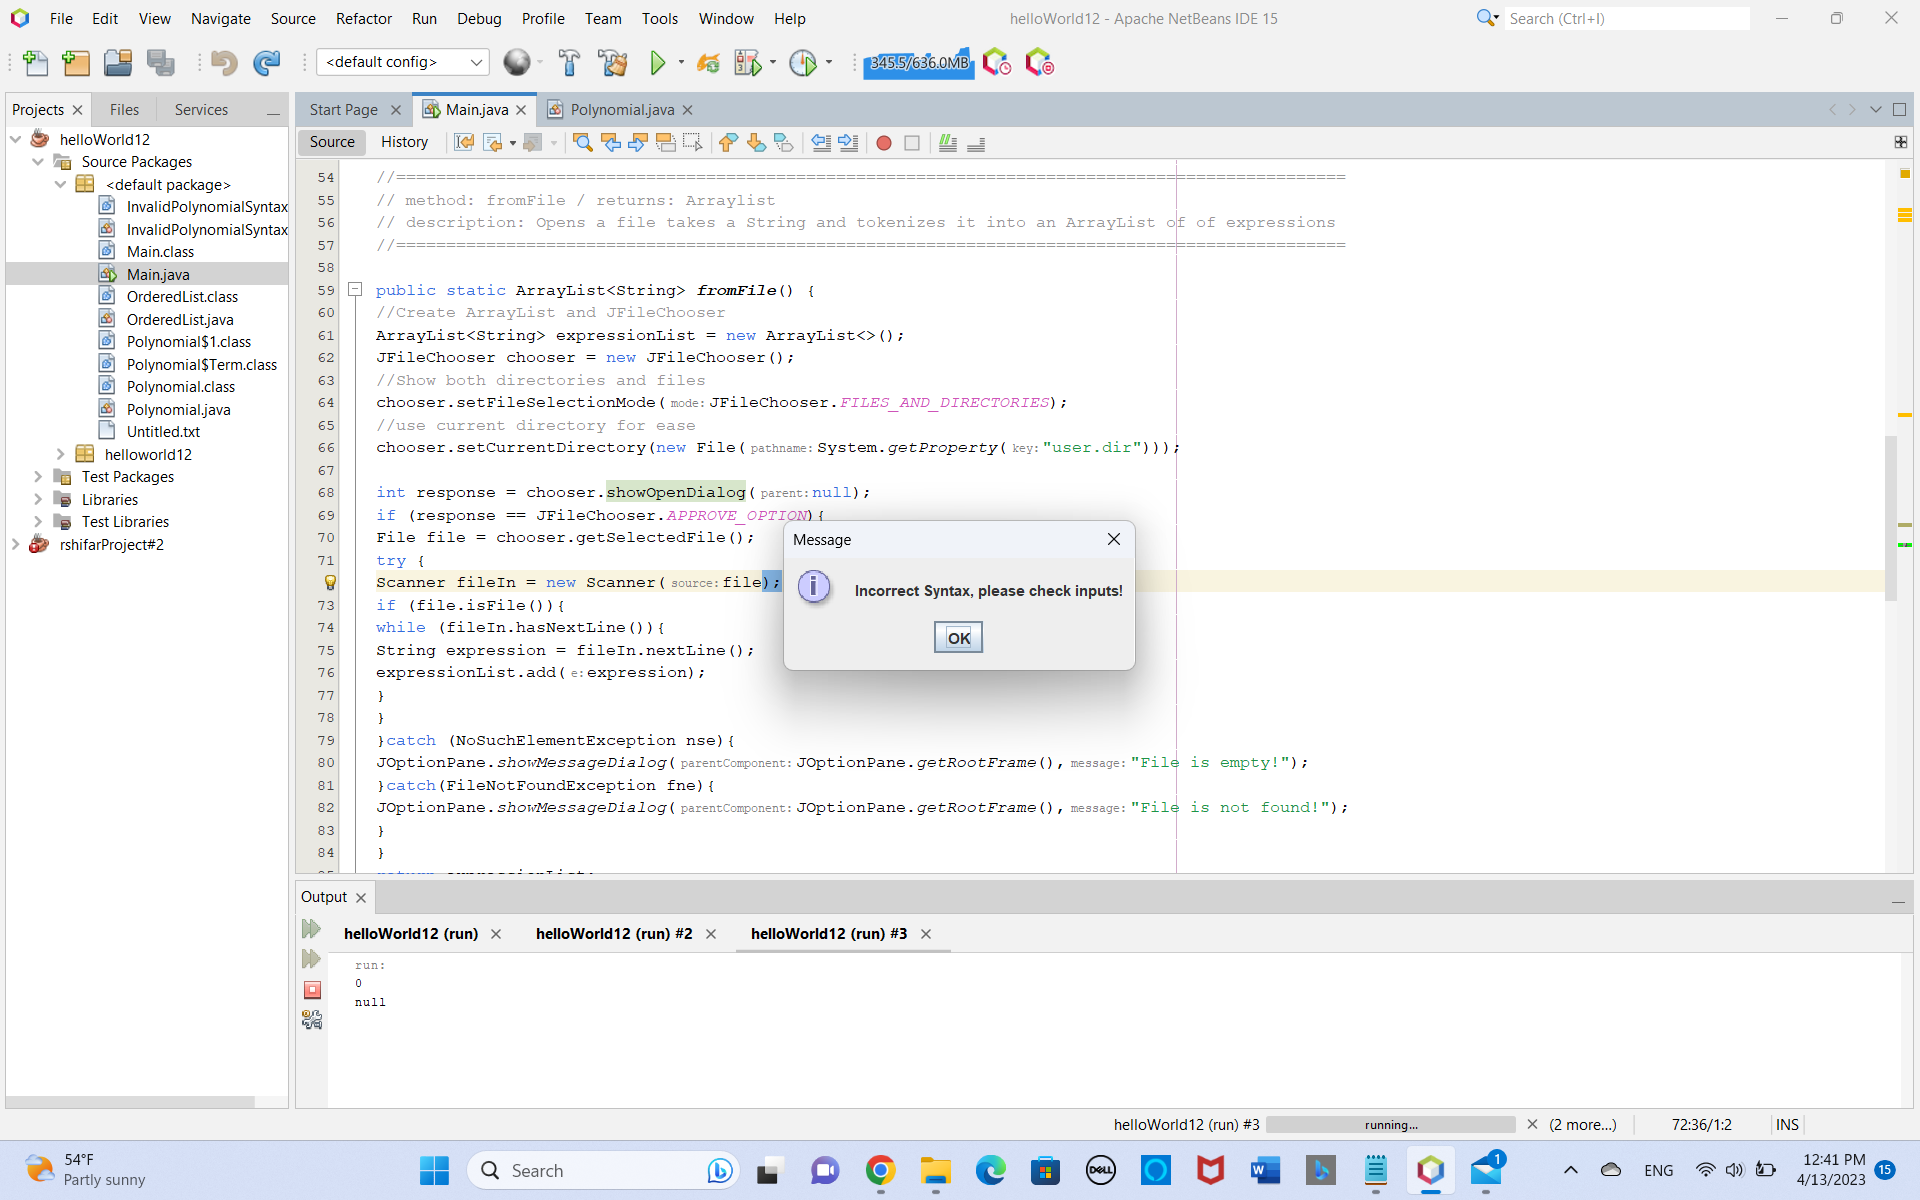Viewport: 1920px width, 1200px height.
Task: Click the New File icon in toolbar
Action: coord(35,63)
